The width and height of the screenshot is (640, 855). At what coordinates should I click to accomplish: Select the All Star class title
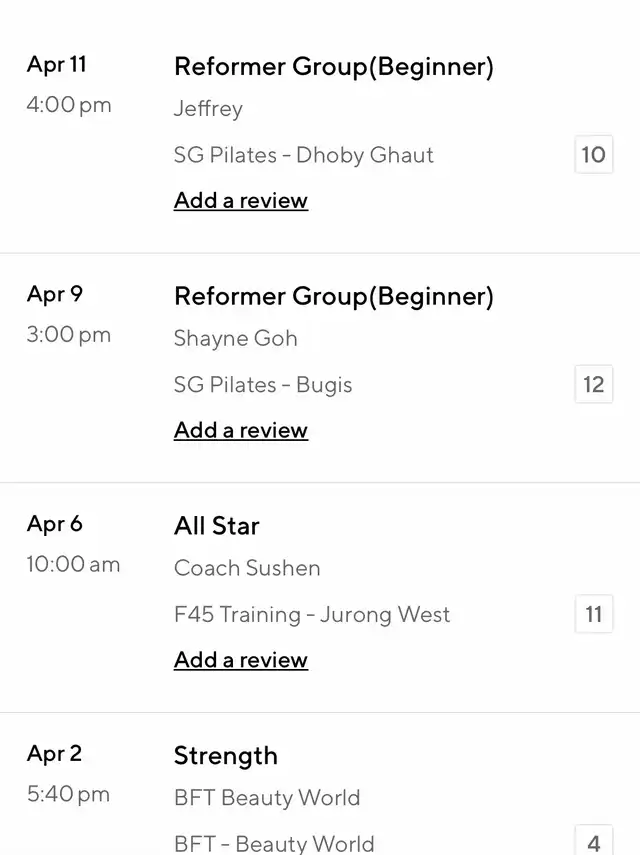pos(217,526)
